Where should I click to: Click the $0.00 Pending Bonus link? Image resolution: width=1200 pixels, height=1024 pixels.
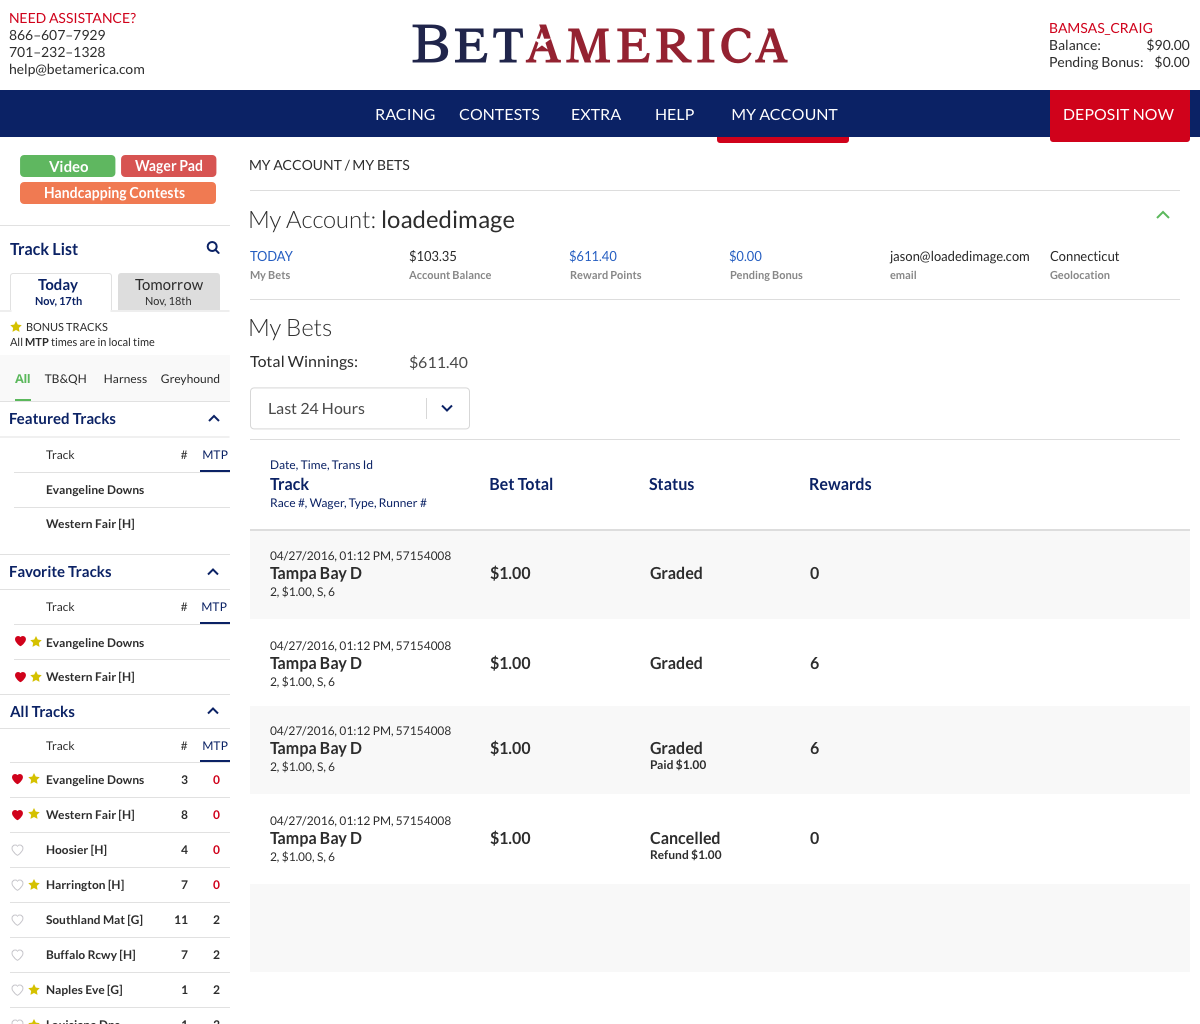pos(745,256)
